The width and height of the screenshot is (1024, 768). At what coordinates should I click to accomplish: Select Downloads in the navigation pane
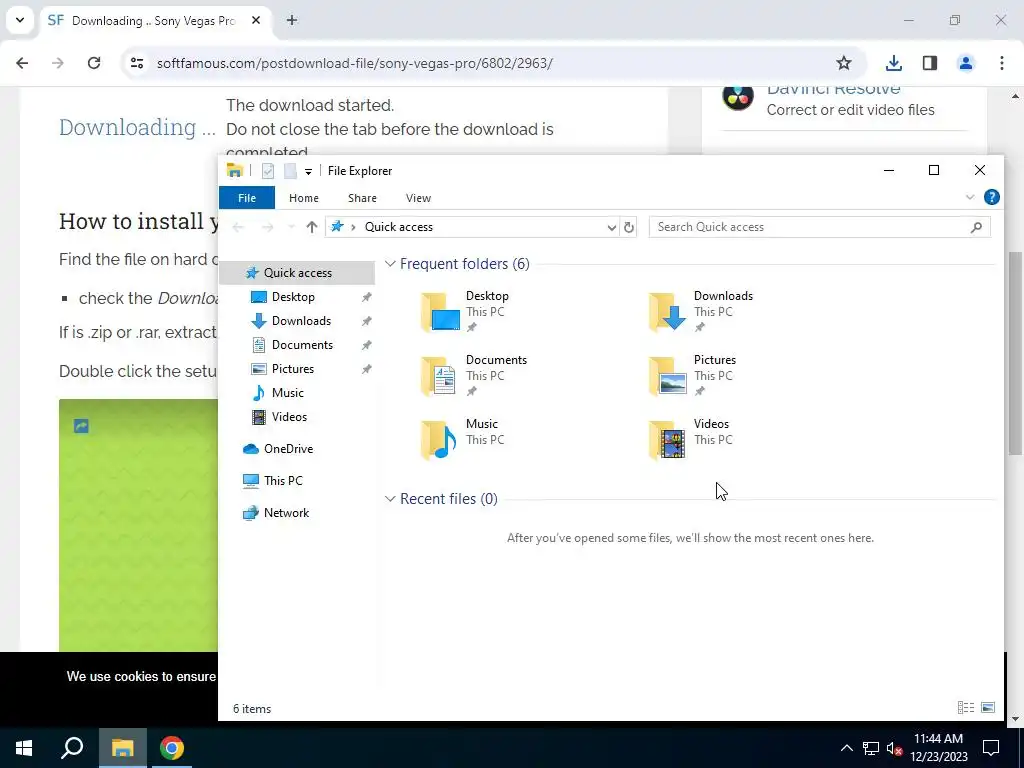coord(301,321)
